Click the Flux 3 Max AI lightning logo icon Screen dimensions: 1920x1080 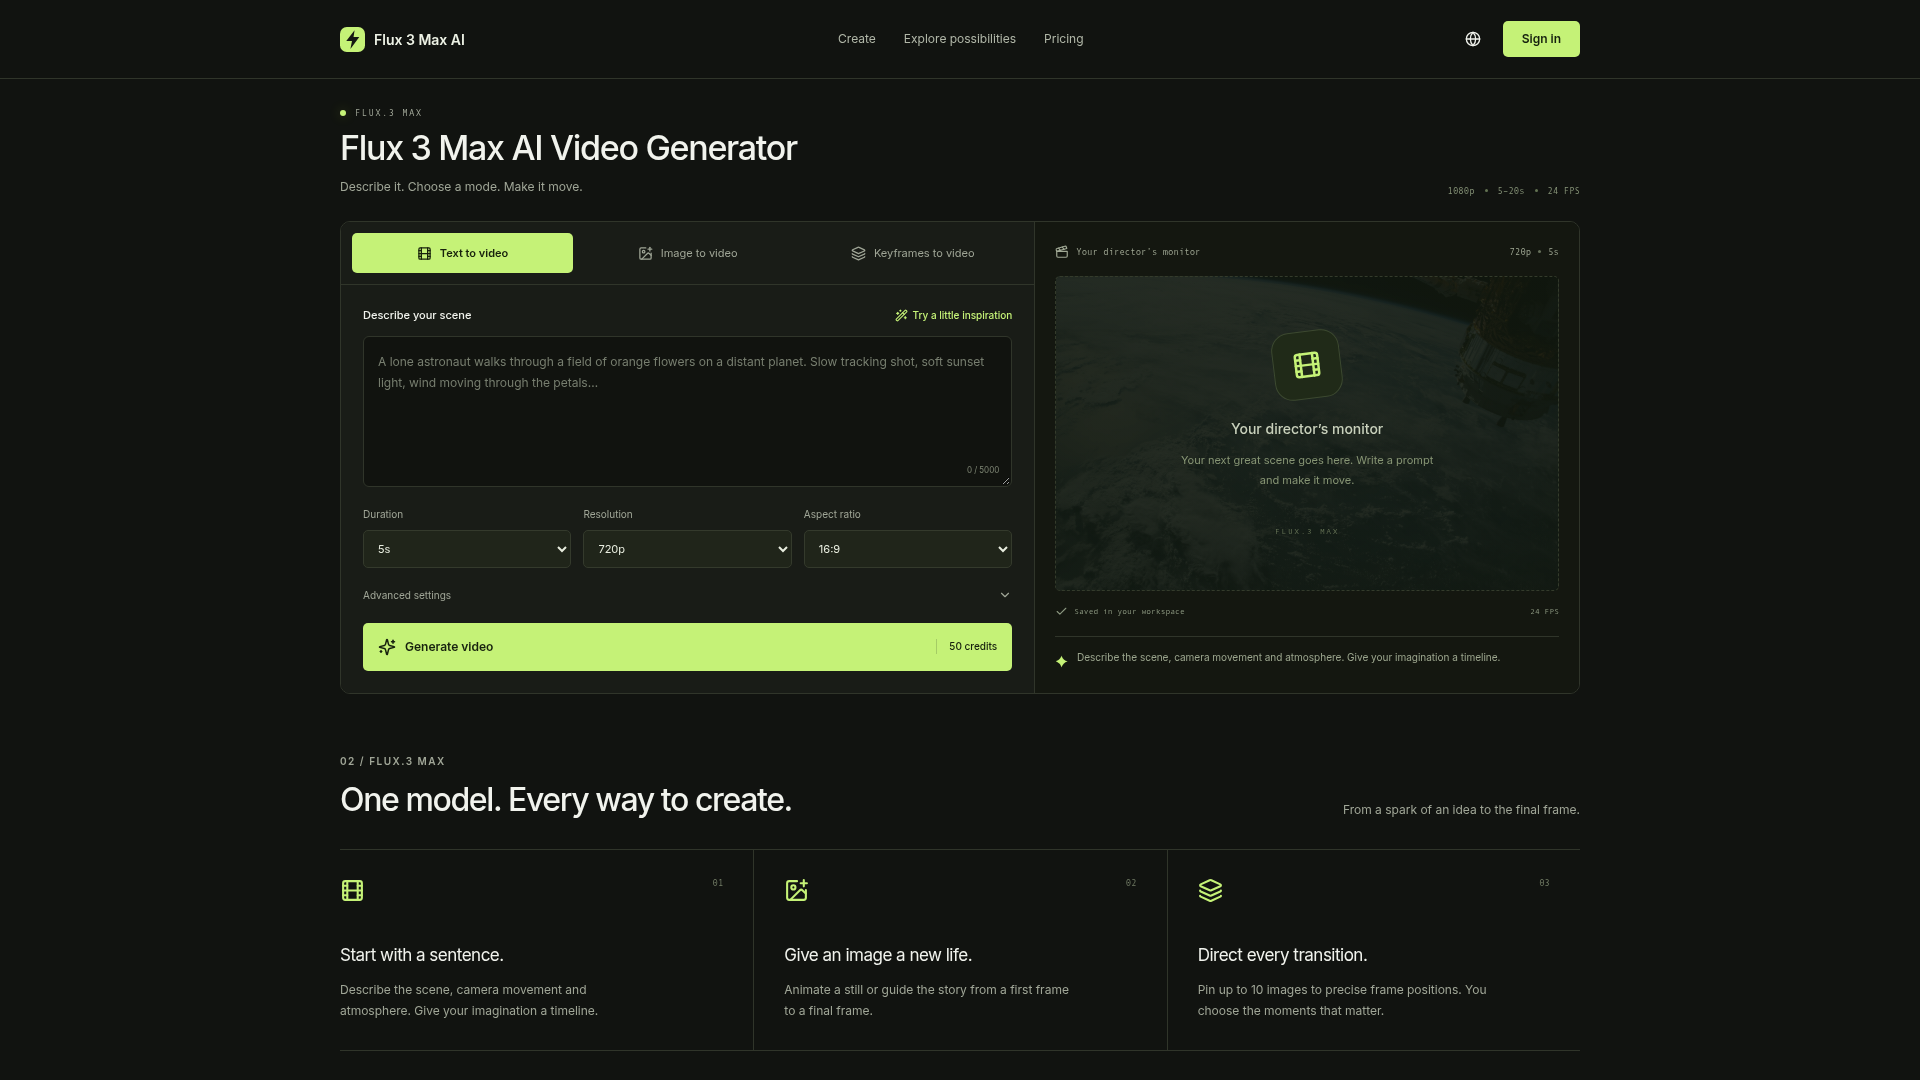[352, 39]
